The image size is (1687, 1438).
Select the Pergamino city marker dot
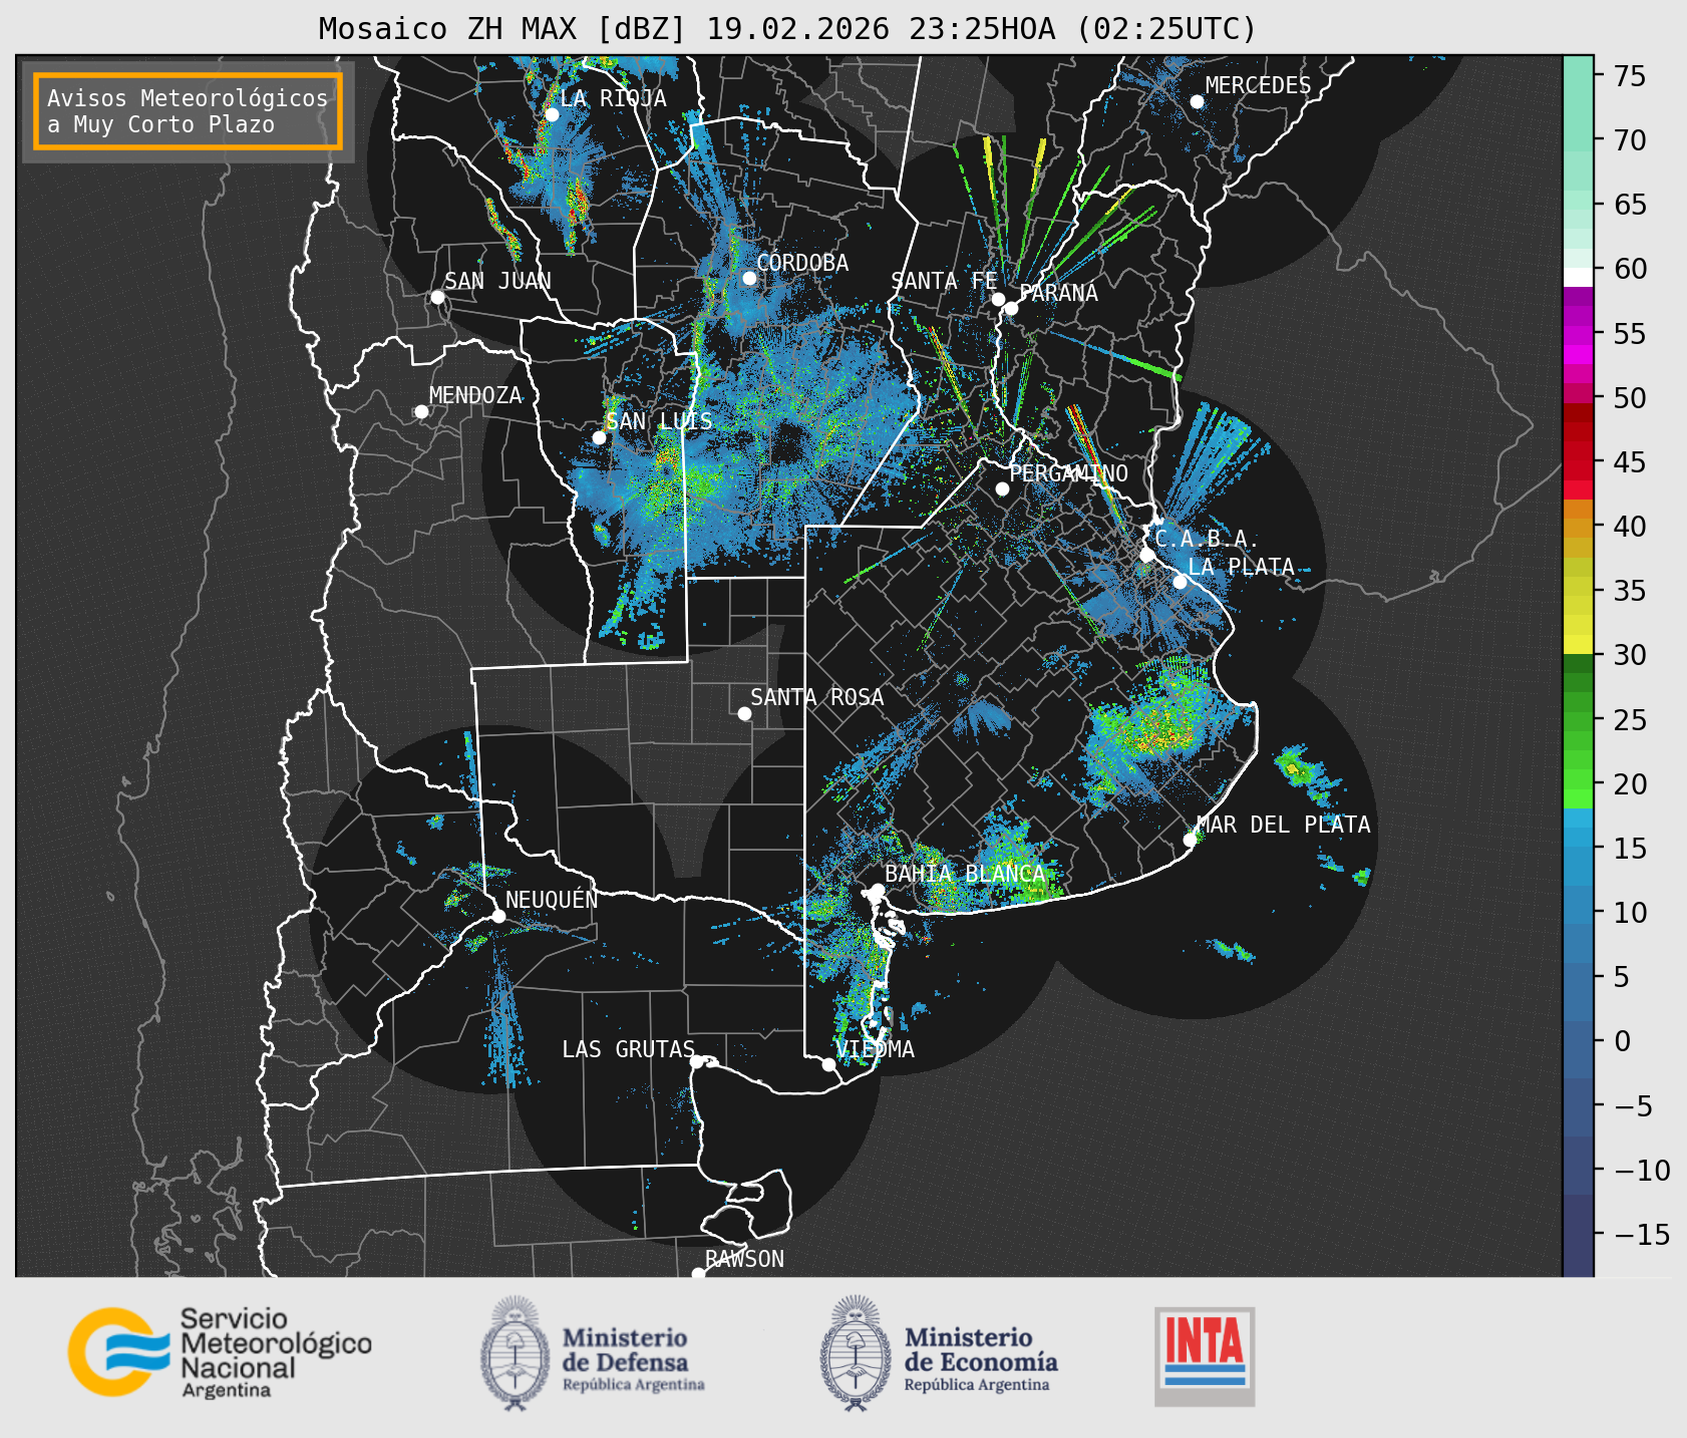coord(1002,489)
